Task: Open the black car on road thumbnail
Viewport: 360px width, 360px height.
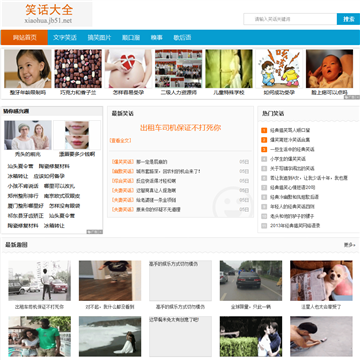Action: [251, 280]
